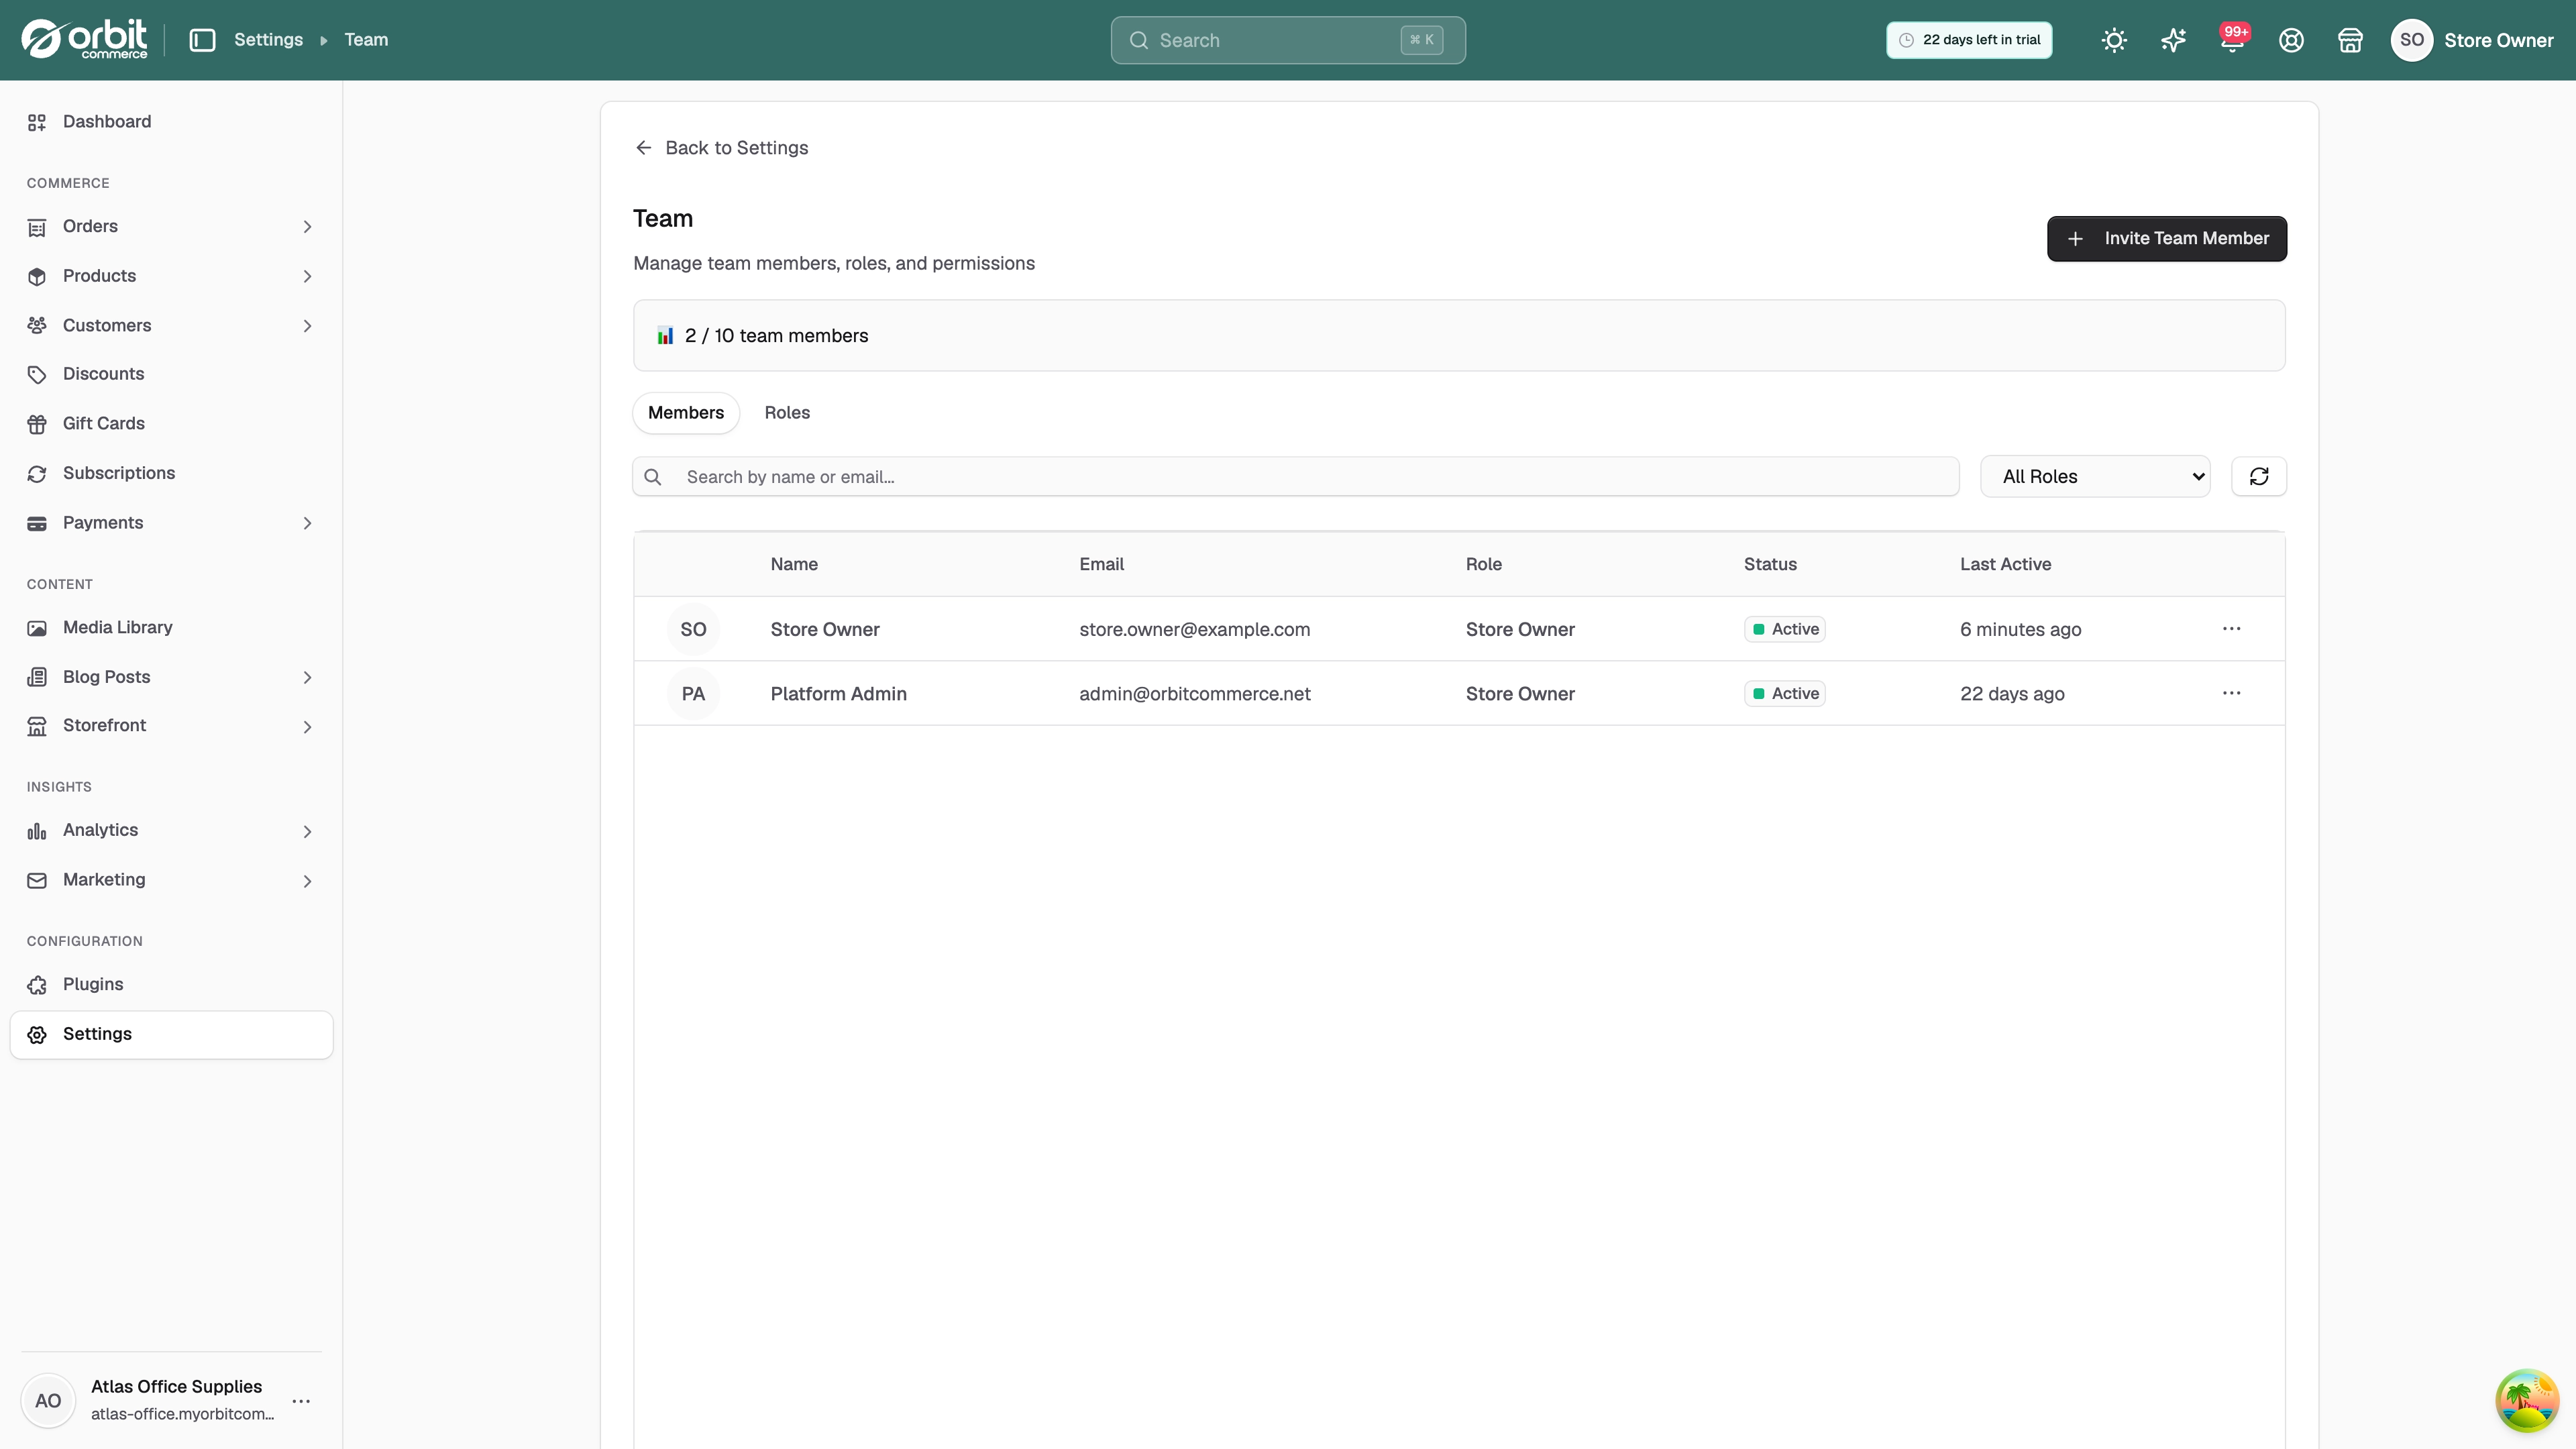The width and height of the screenshot is (2576, 1449).
Task: Switch to the Members tab
Action: point(686,413)
